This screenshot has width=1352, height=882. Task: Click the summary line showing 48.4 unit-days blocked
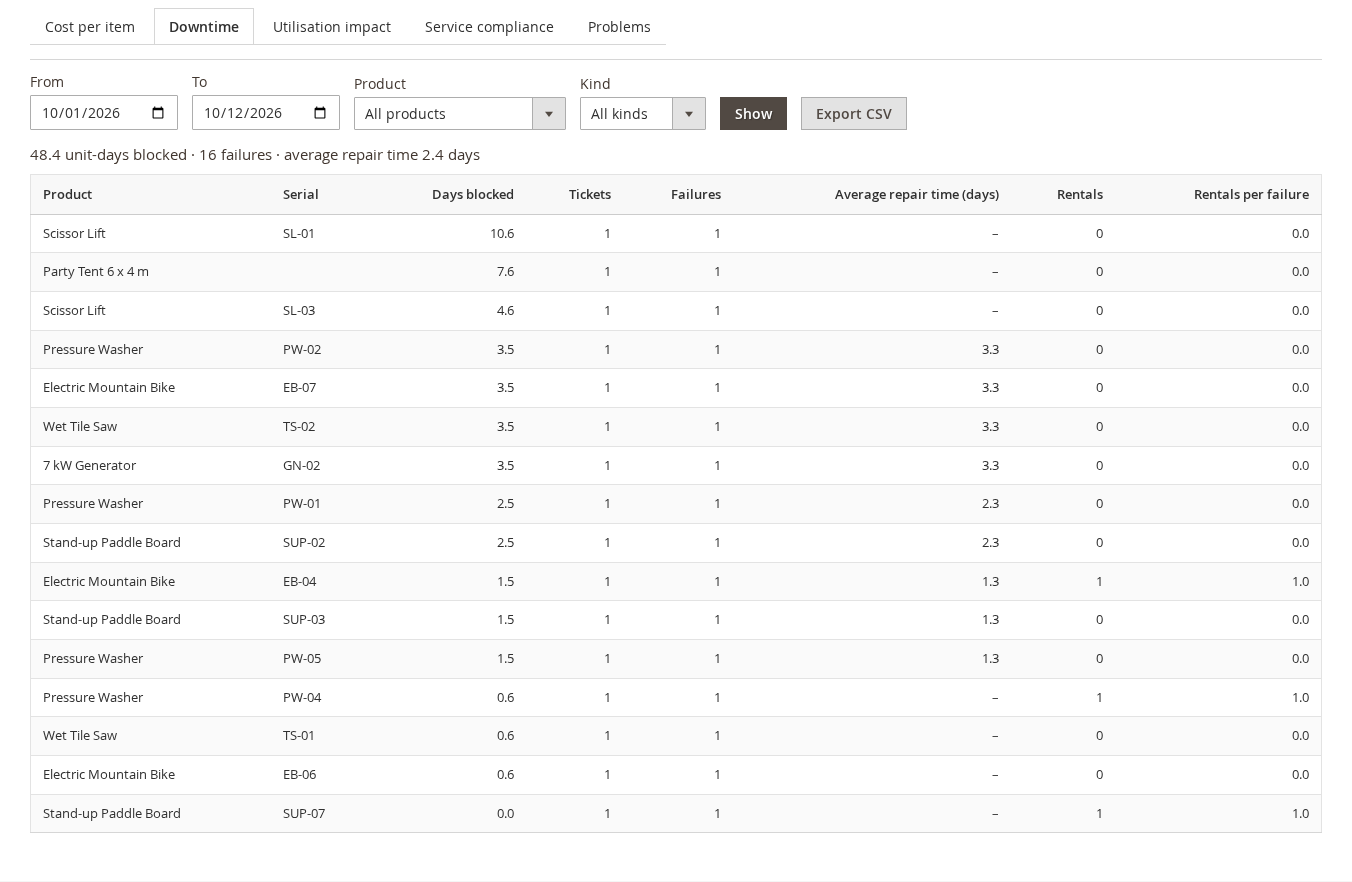coord(255,155)
